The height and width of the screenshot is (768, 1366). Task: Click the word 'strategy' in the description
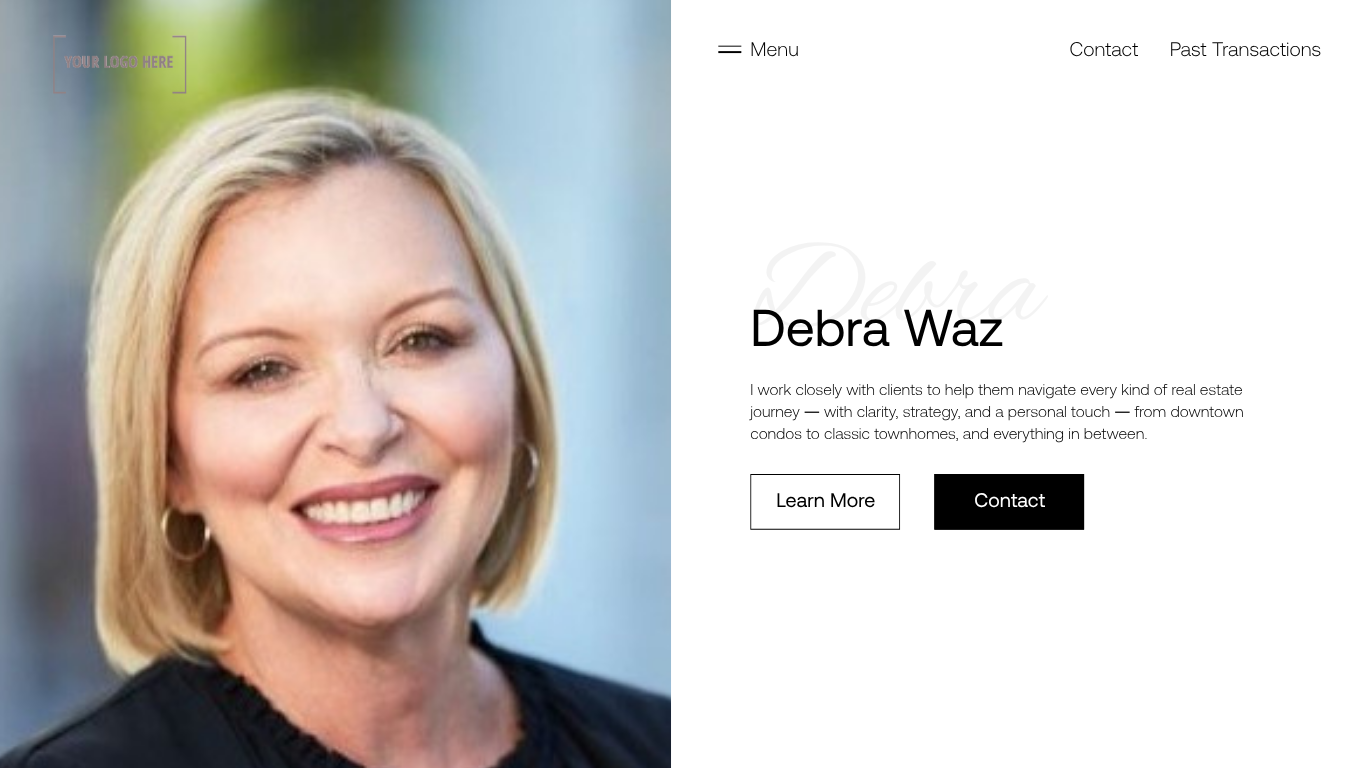coord(930,412)
